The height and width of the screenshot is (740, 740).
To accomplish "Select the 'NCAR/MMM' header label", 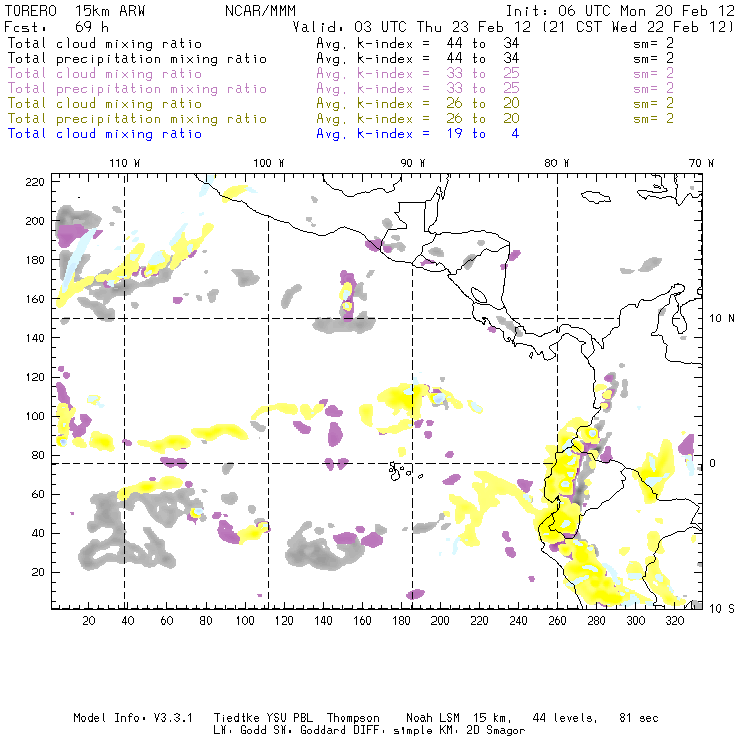I will pyautogui.click(x=260, y=11).
